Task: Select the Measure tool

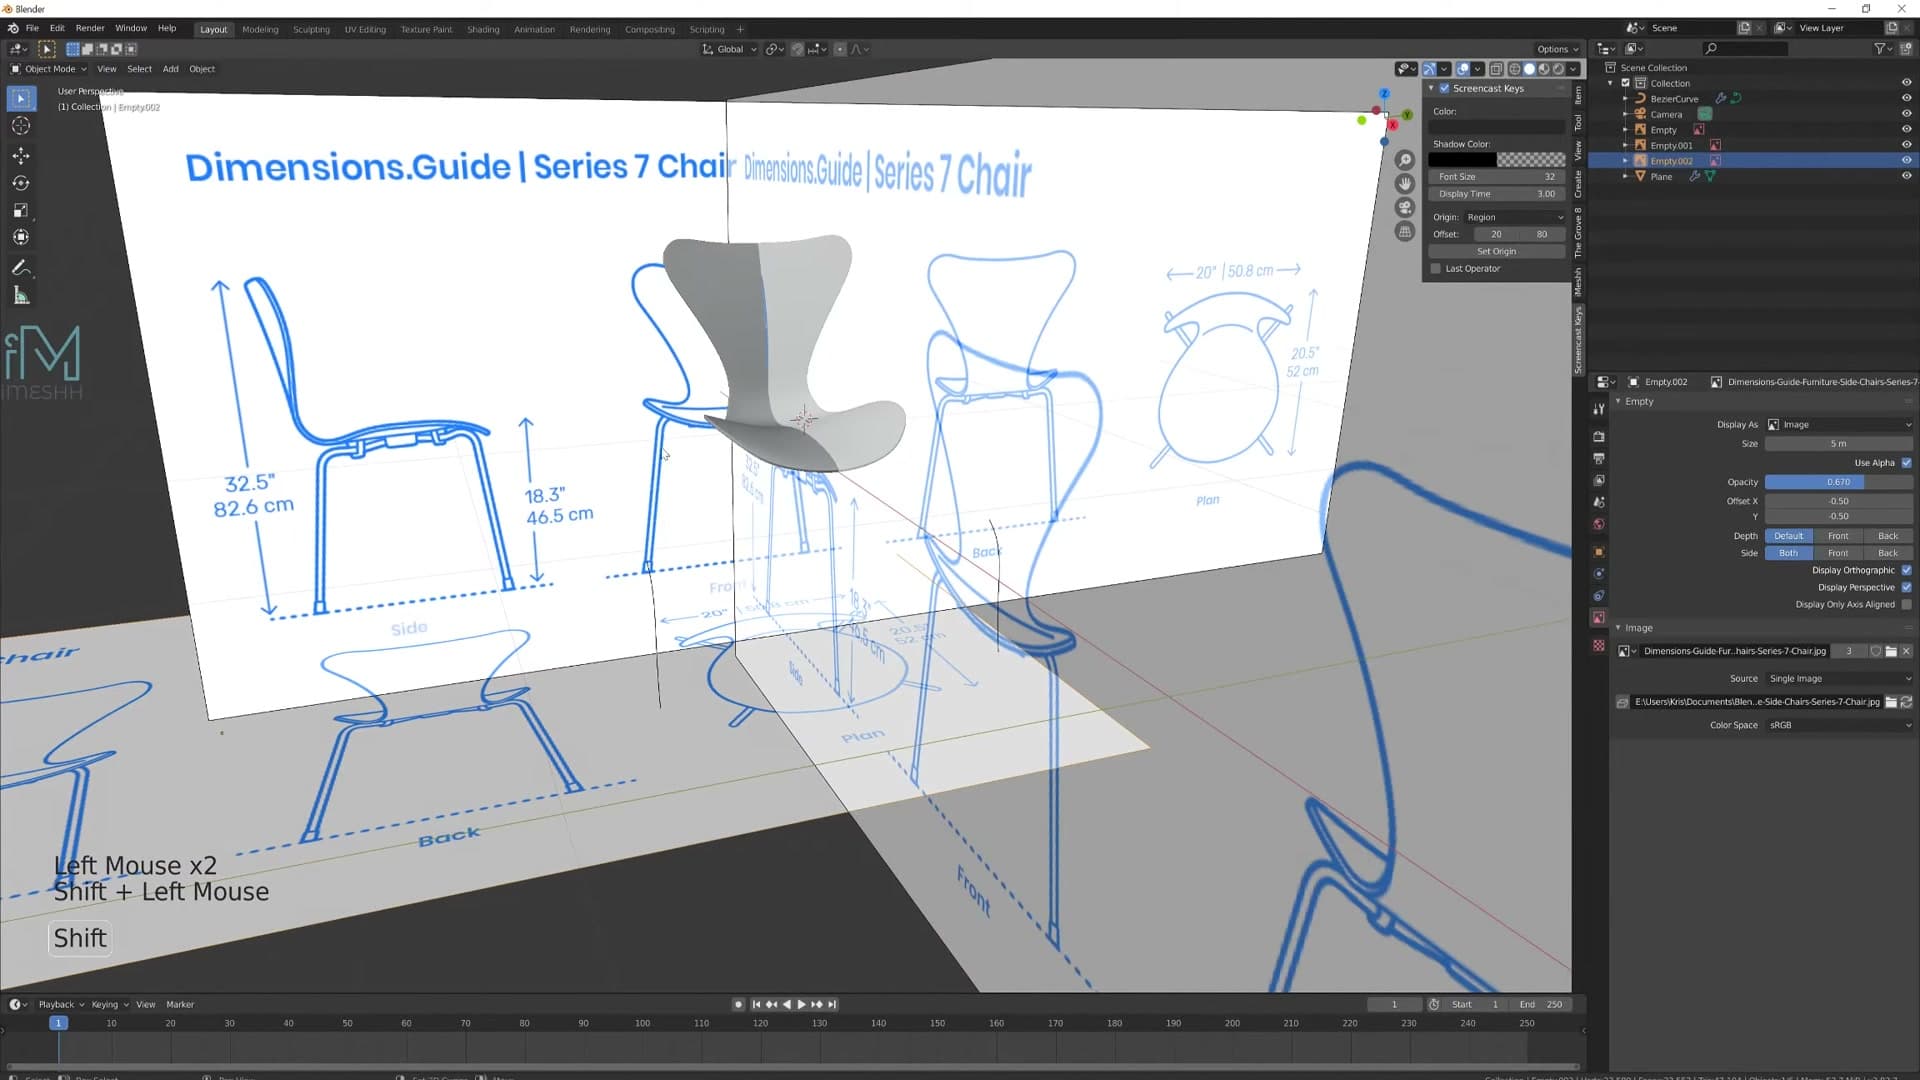Action: pos(21,296)
